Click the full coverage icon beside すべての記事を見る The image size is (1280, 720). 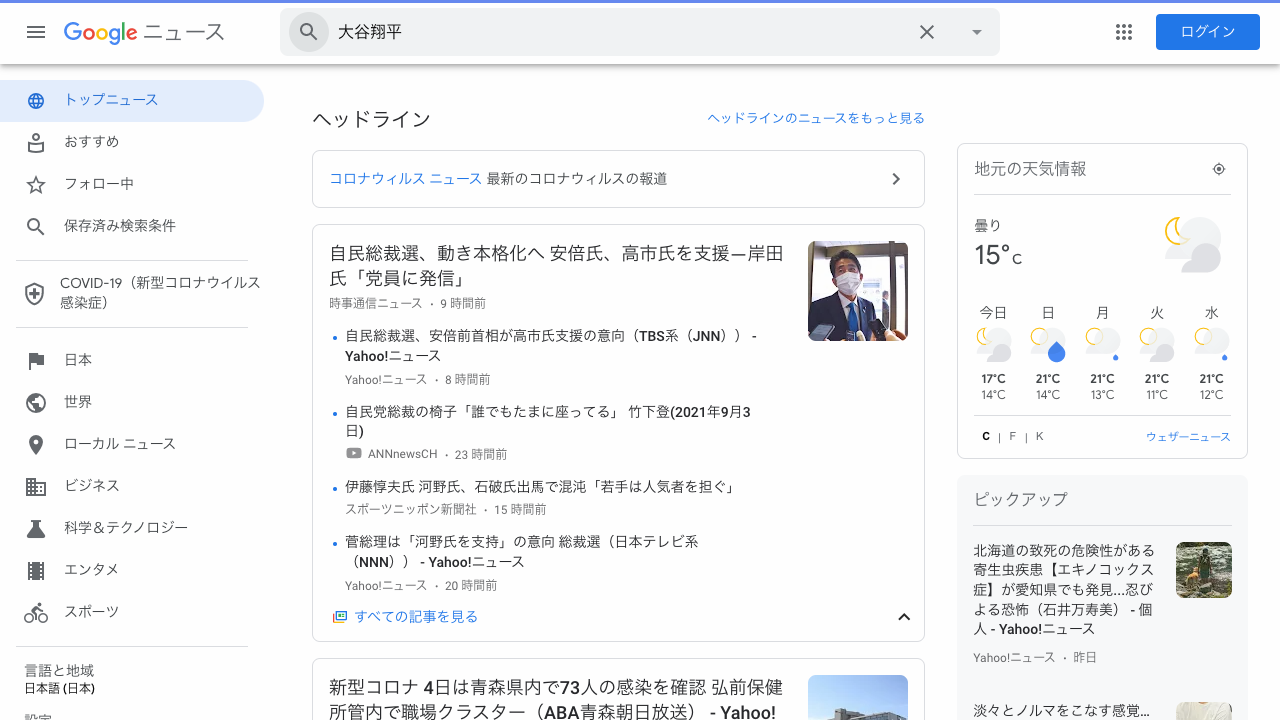[x=340, y=616]
